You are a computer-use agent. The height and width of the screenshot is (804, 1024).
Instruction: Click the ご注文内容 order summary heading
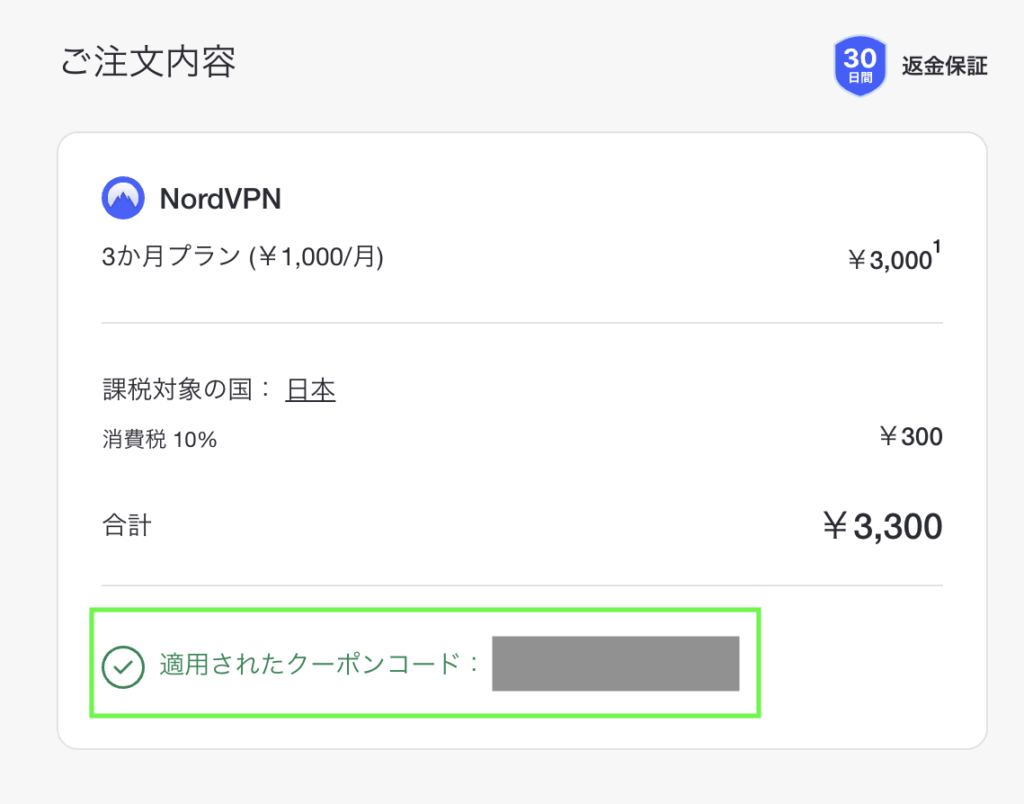(148, 63)
